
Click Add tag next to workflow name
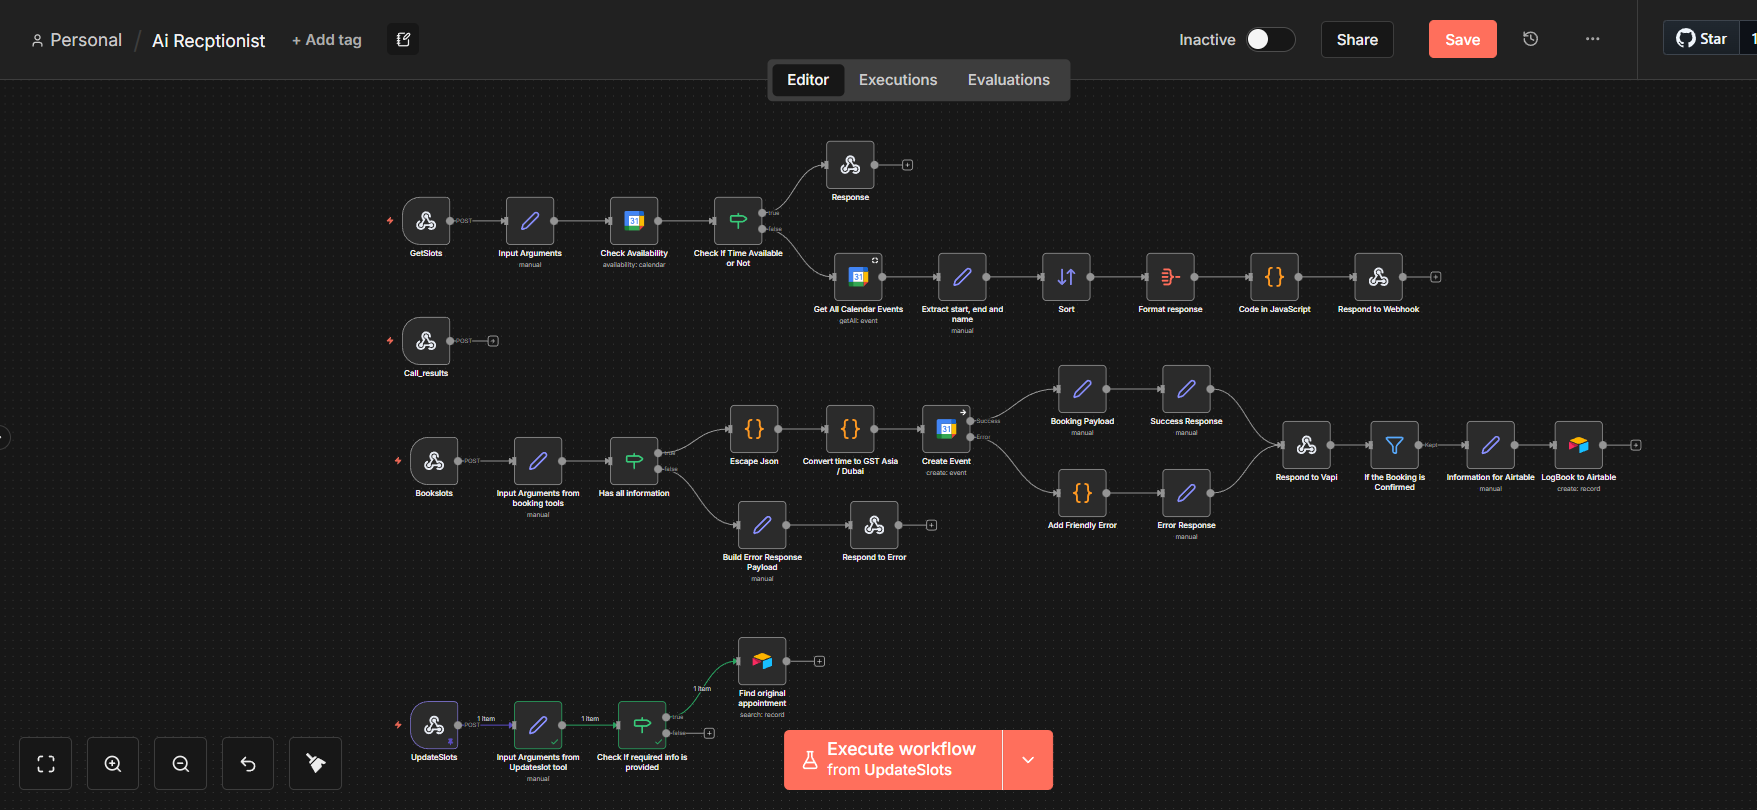pyautogui.click(x=327, y=40)
